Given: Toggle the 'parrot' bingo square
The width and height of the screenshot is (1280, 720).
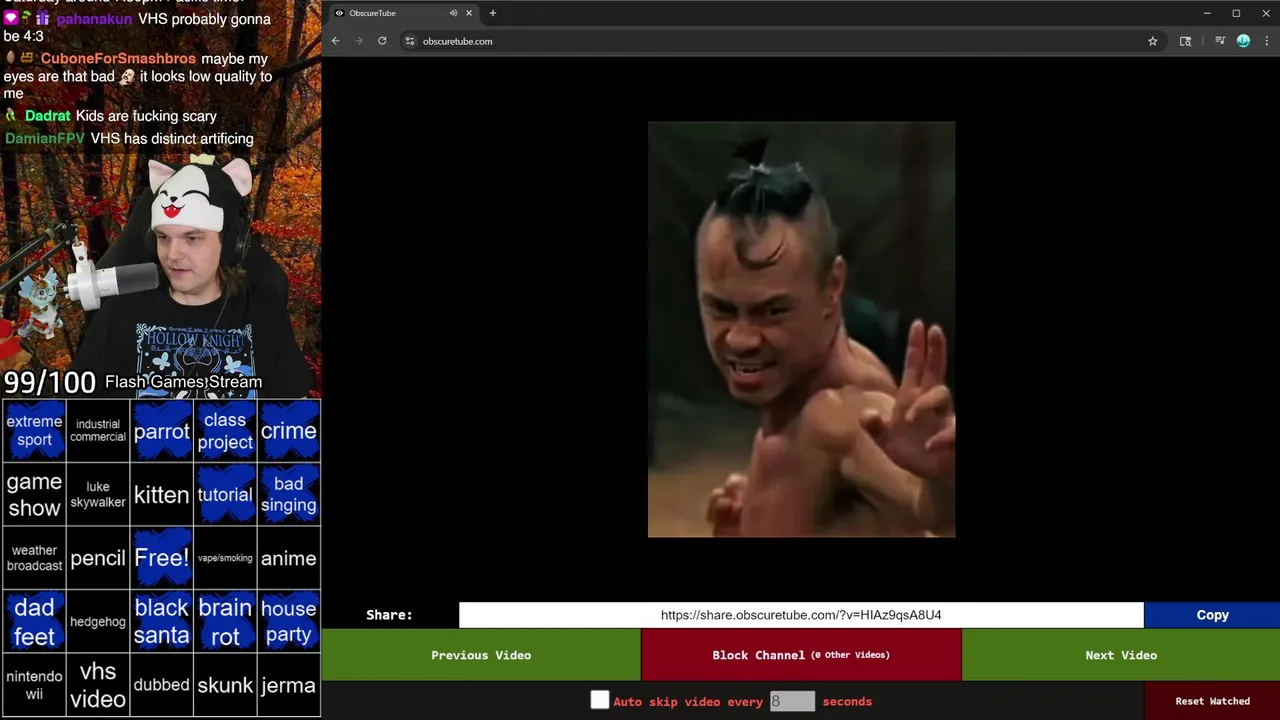Looking at the screenshot, I should click(x=161, y=431).
